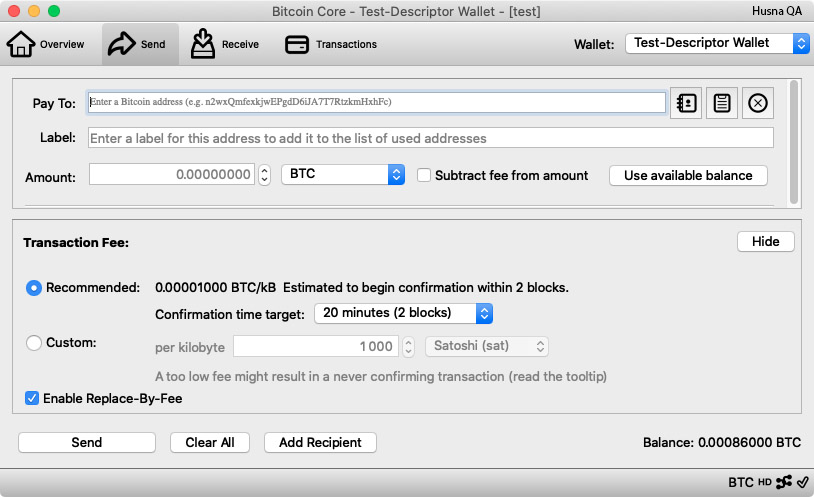Click the 0.00001000 BTC/kB fee text
814x497 pixels.
(x=215, y=288)
